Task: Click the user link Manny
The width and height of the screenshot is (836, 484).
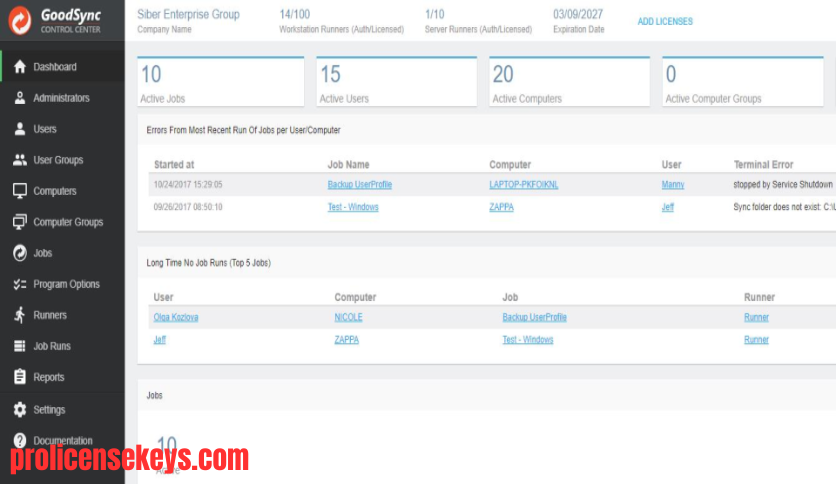Action: pyautogui.click(x=673, y=184)
